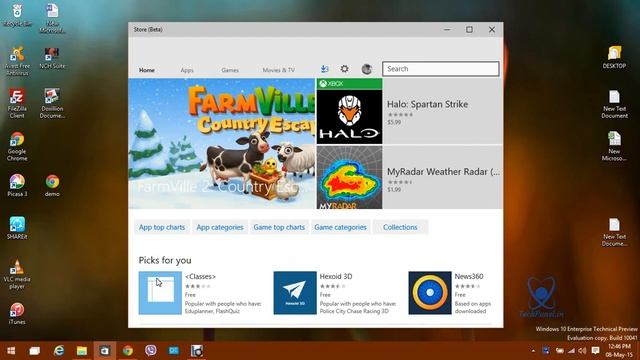Open Halo: Spartan Strike title

coord(427,104)
